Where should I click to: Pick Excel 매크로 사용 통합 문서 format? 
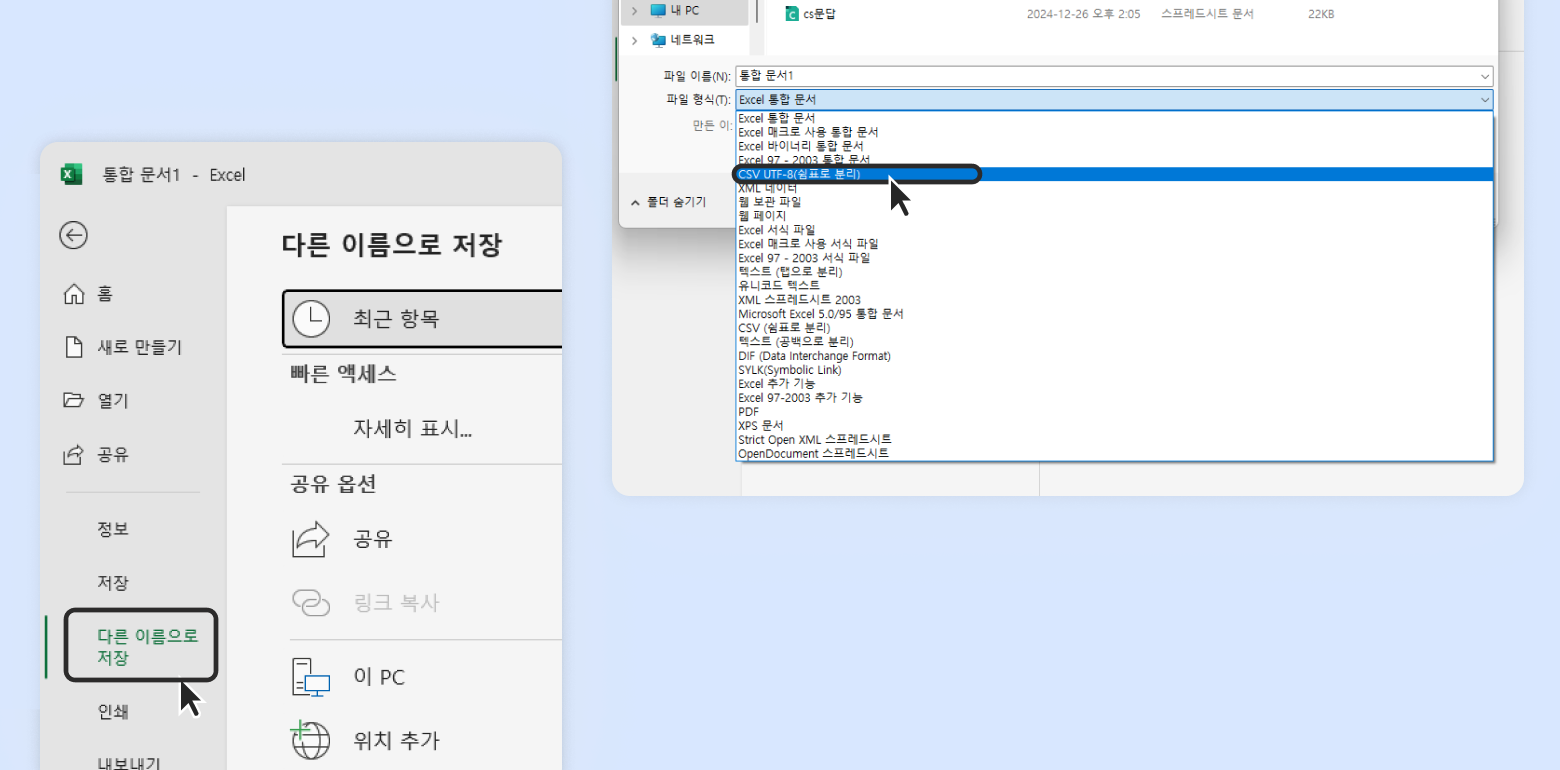tap(1114, 132)
